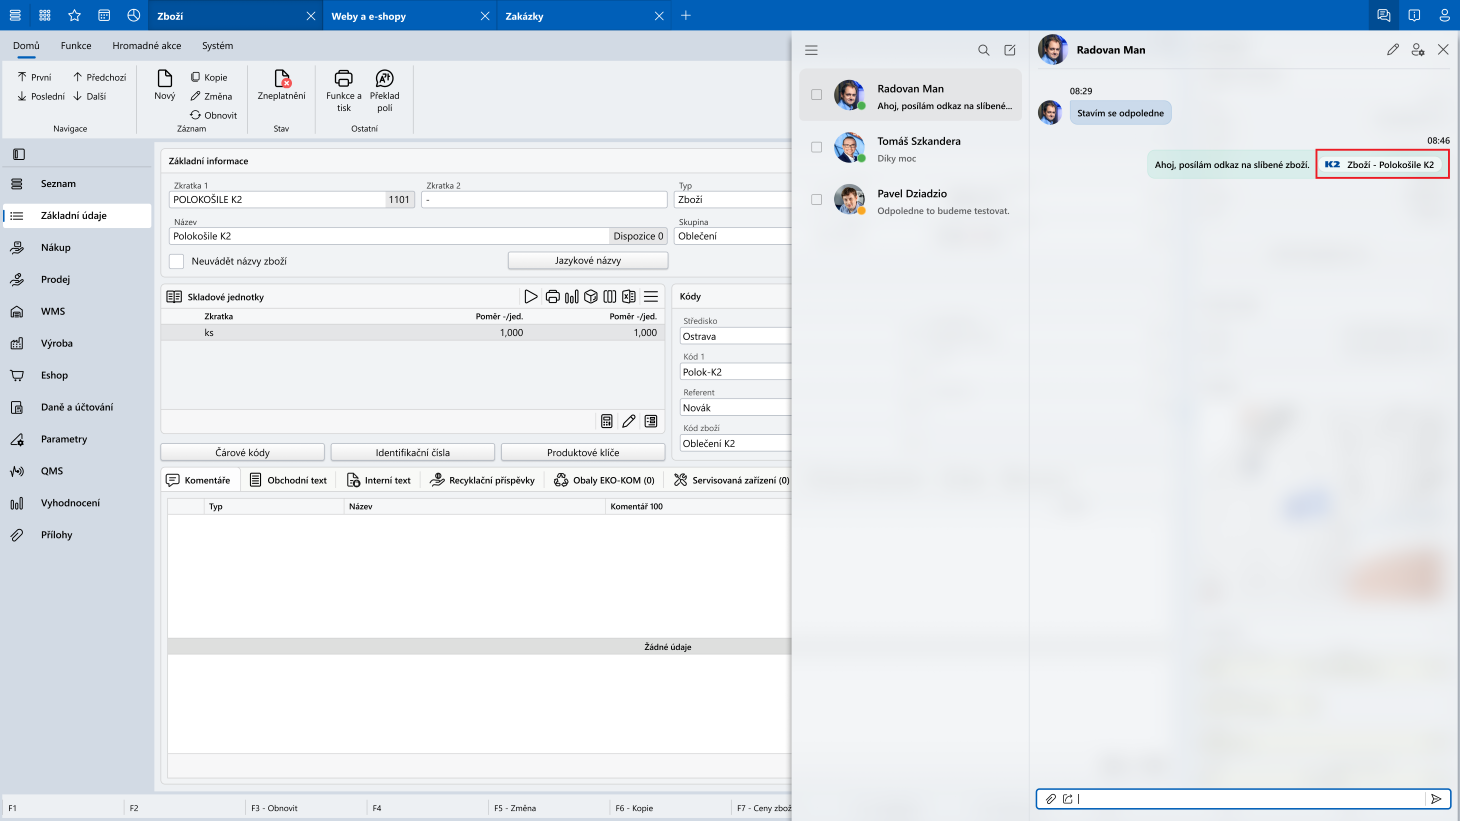1460x821 pixels.
Task: Open the Interní text tab
Action: click(x=379, y=480)
